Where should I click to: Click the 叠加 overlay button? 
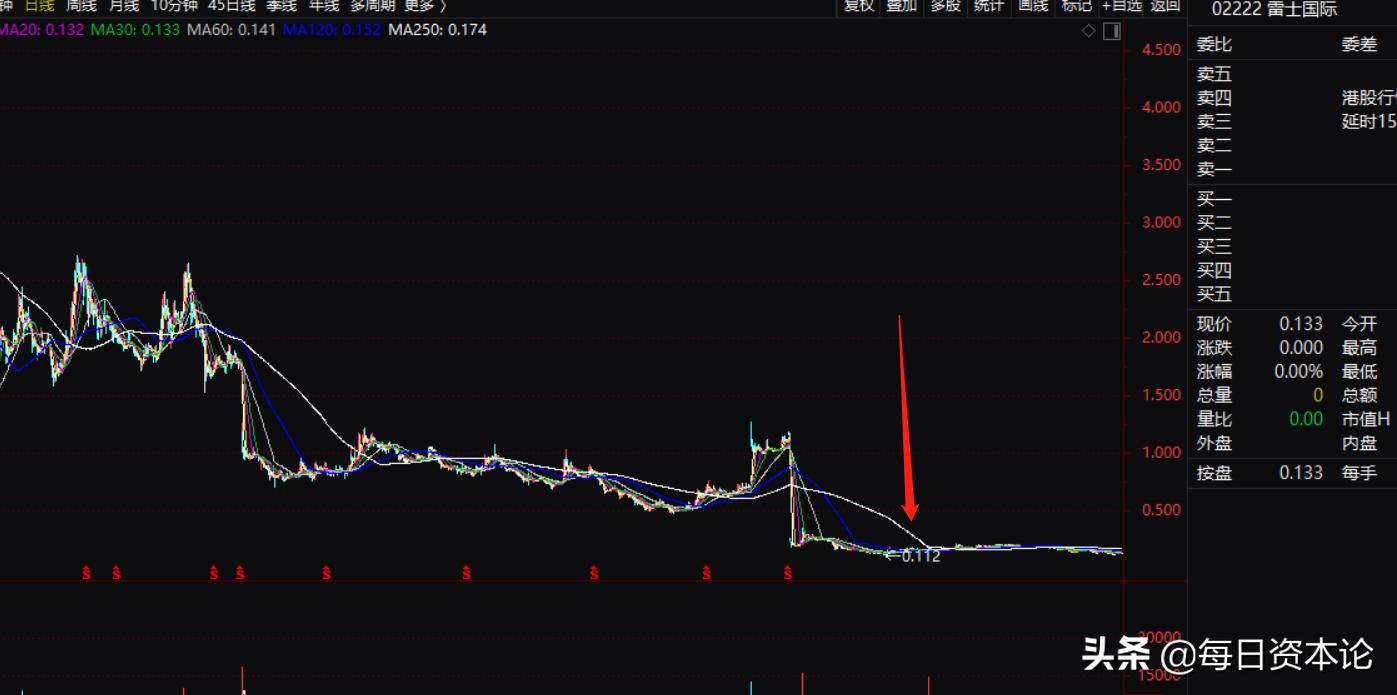901,6
